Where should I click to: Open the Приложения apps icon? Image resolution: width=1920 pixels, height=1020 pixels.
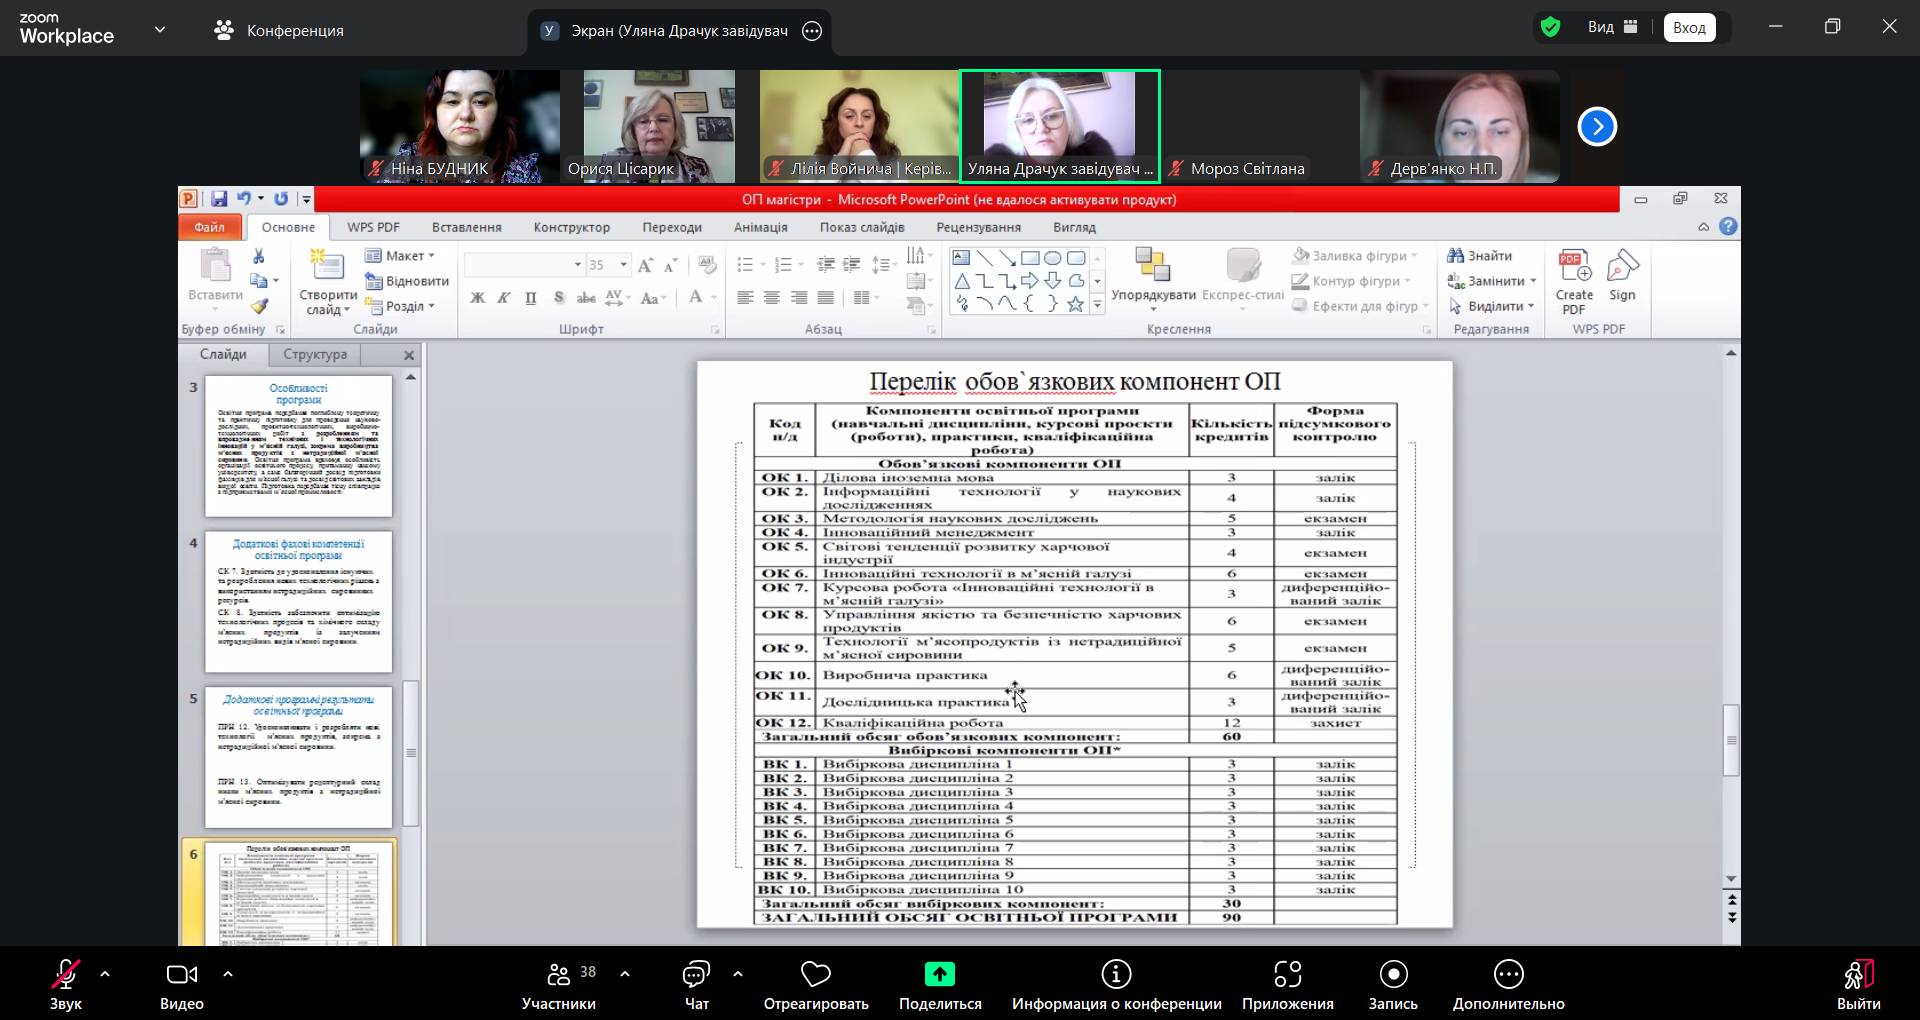(1287, 975)
